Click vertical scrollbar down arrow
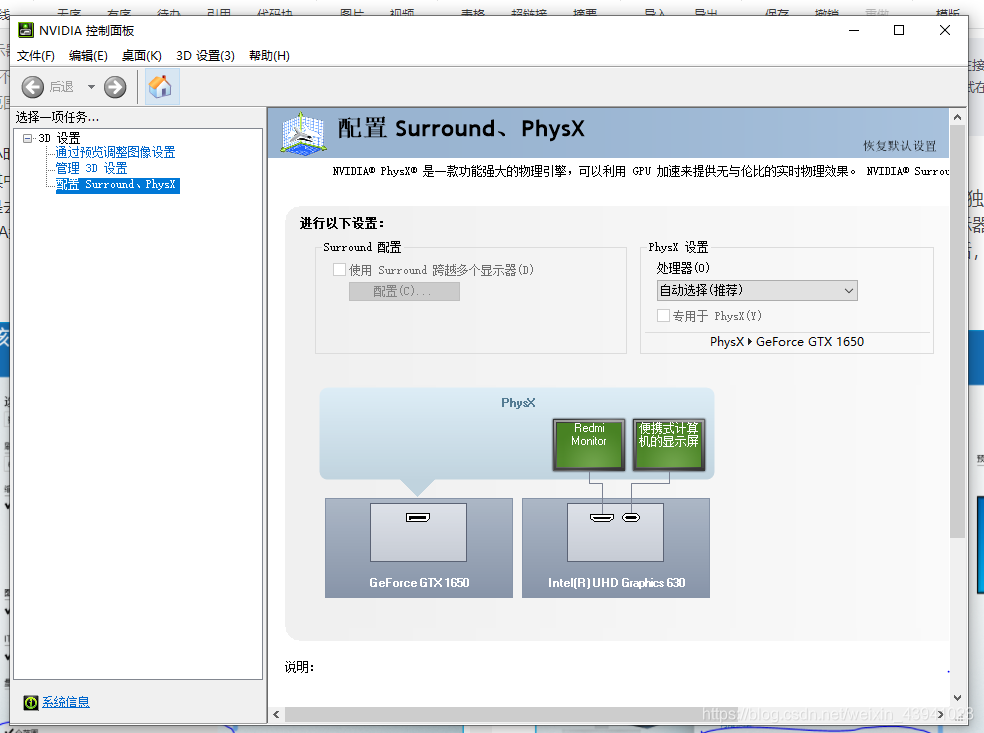The image size is (984, 733). [x=957, y=697]
